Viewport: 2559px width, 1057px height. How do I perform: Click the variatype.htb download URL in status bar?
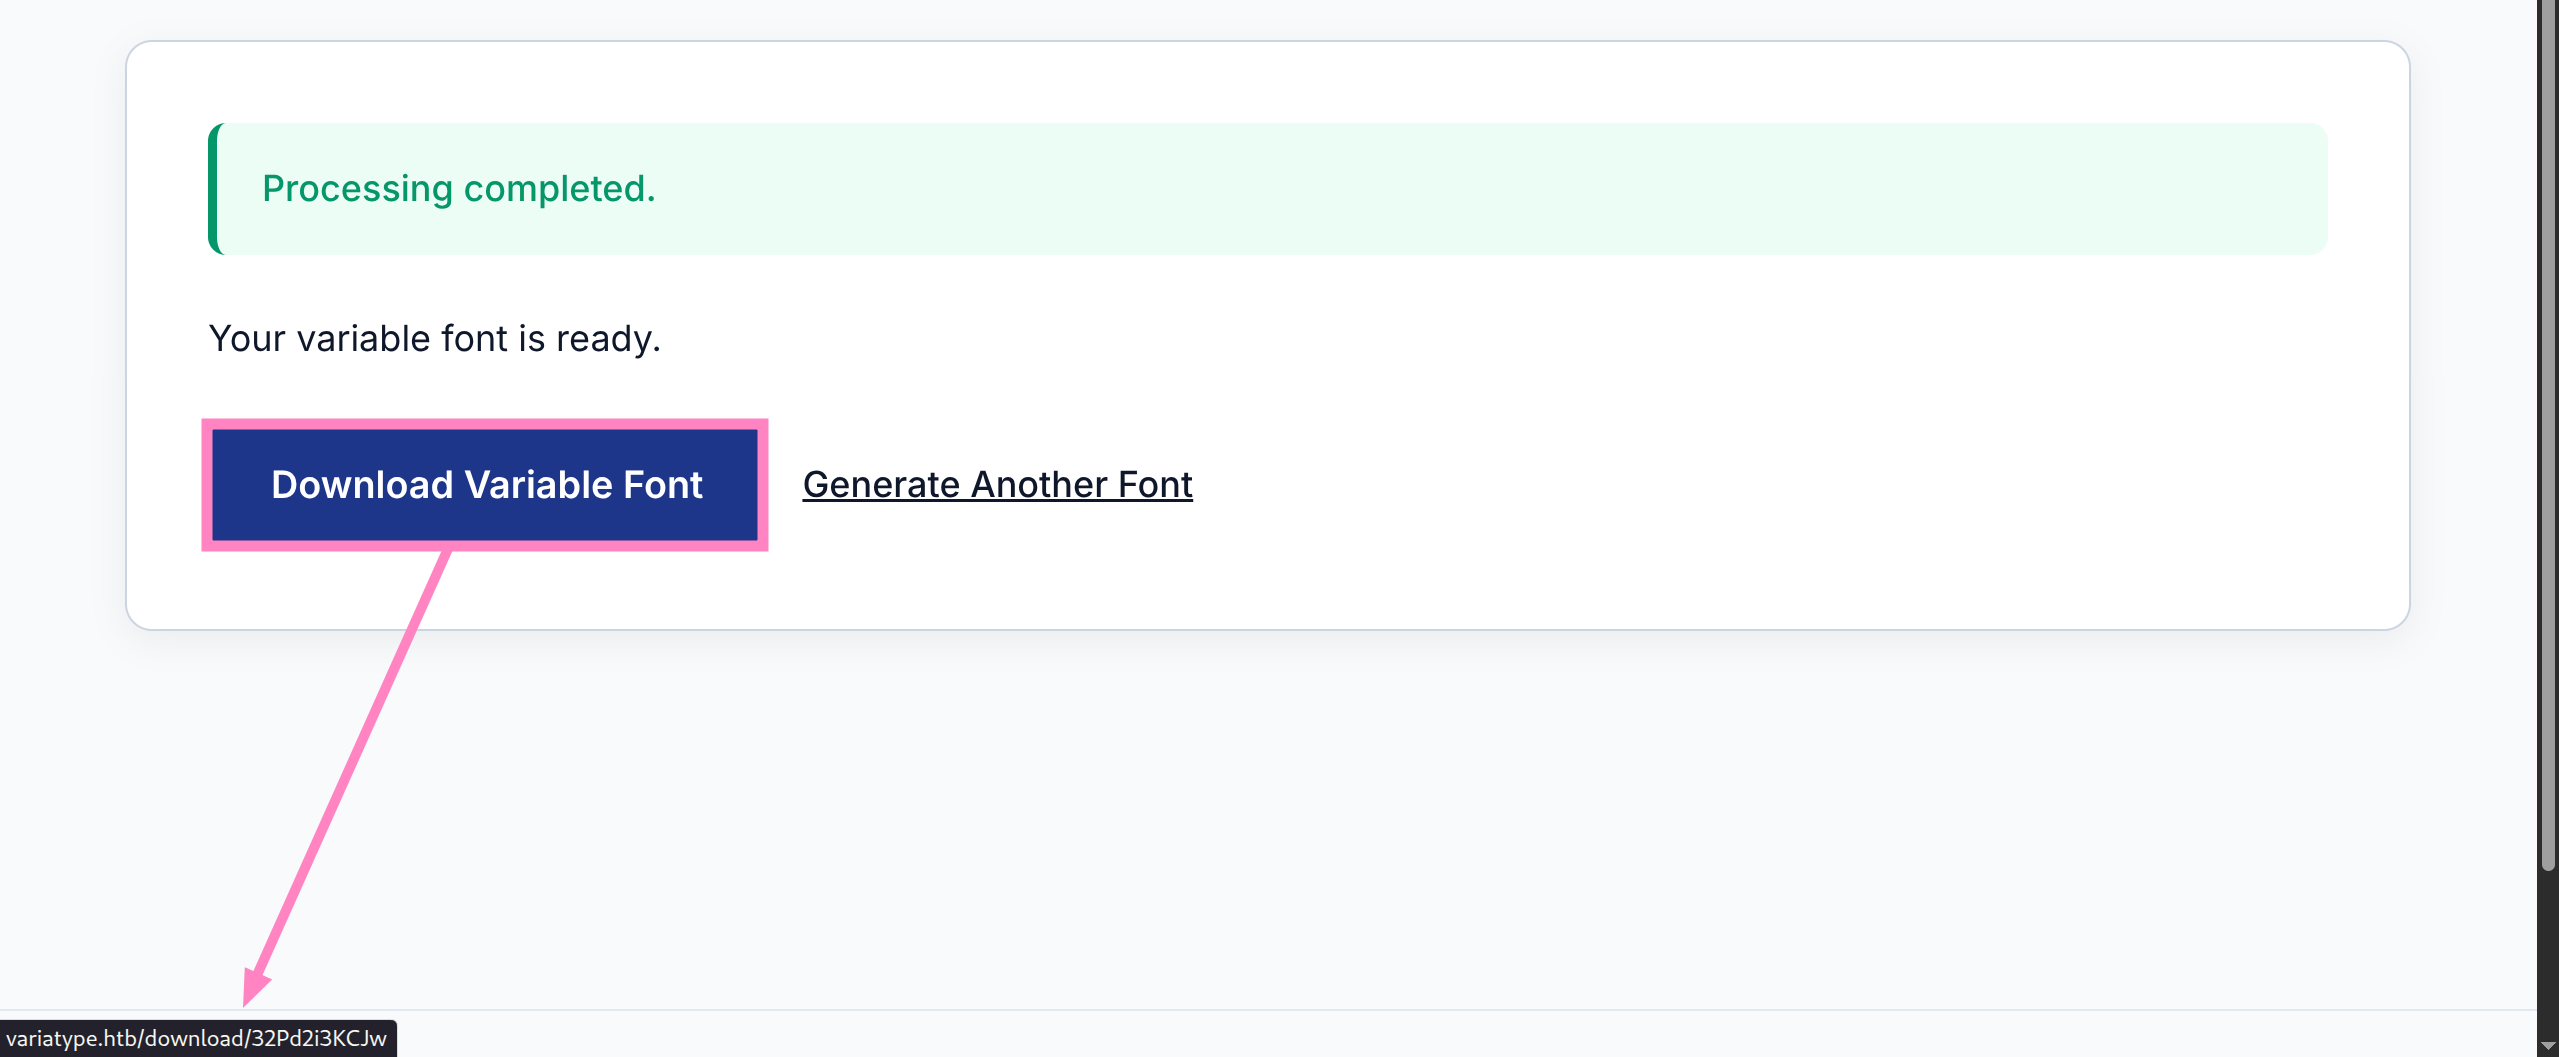196,1038
